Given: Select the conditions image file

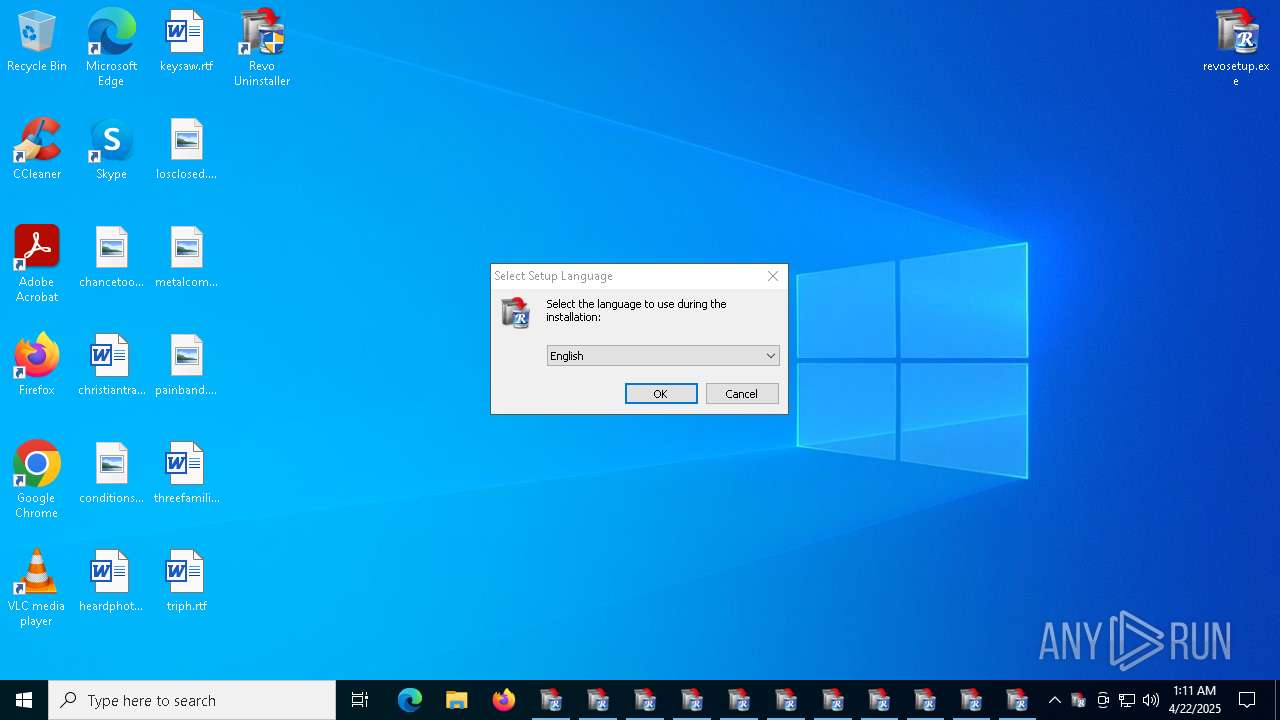Looking at the screenshot, I should pos(111,474).
